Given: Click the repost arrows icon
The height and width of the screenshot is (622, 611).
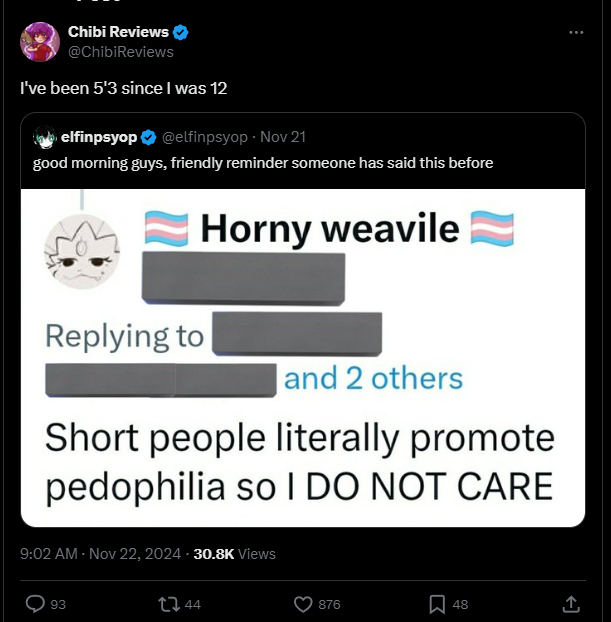Looking at the screenshot, I should click(169, 604).
